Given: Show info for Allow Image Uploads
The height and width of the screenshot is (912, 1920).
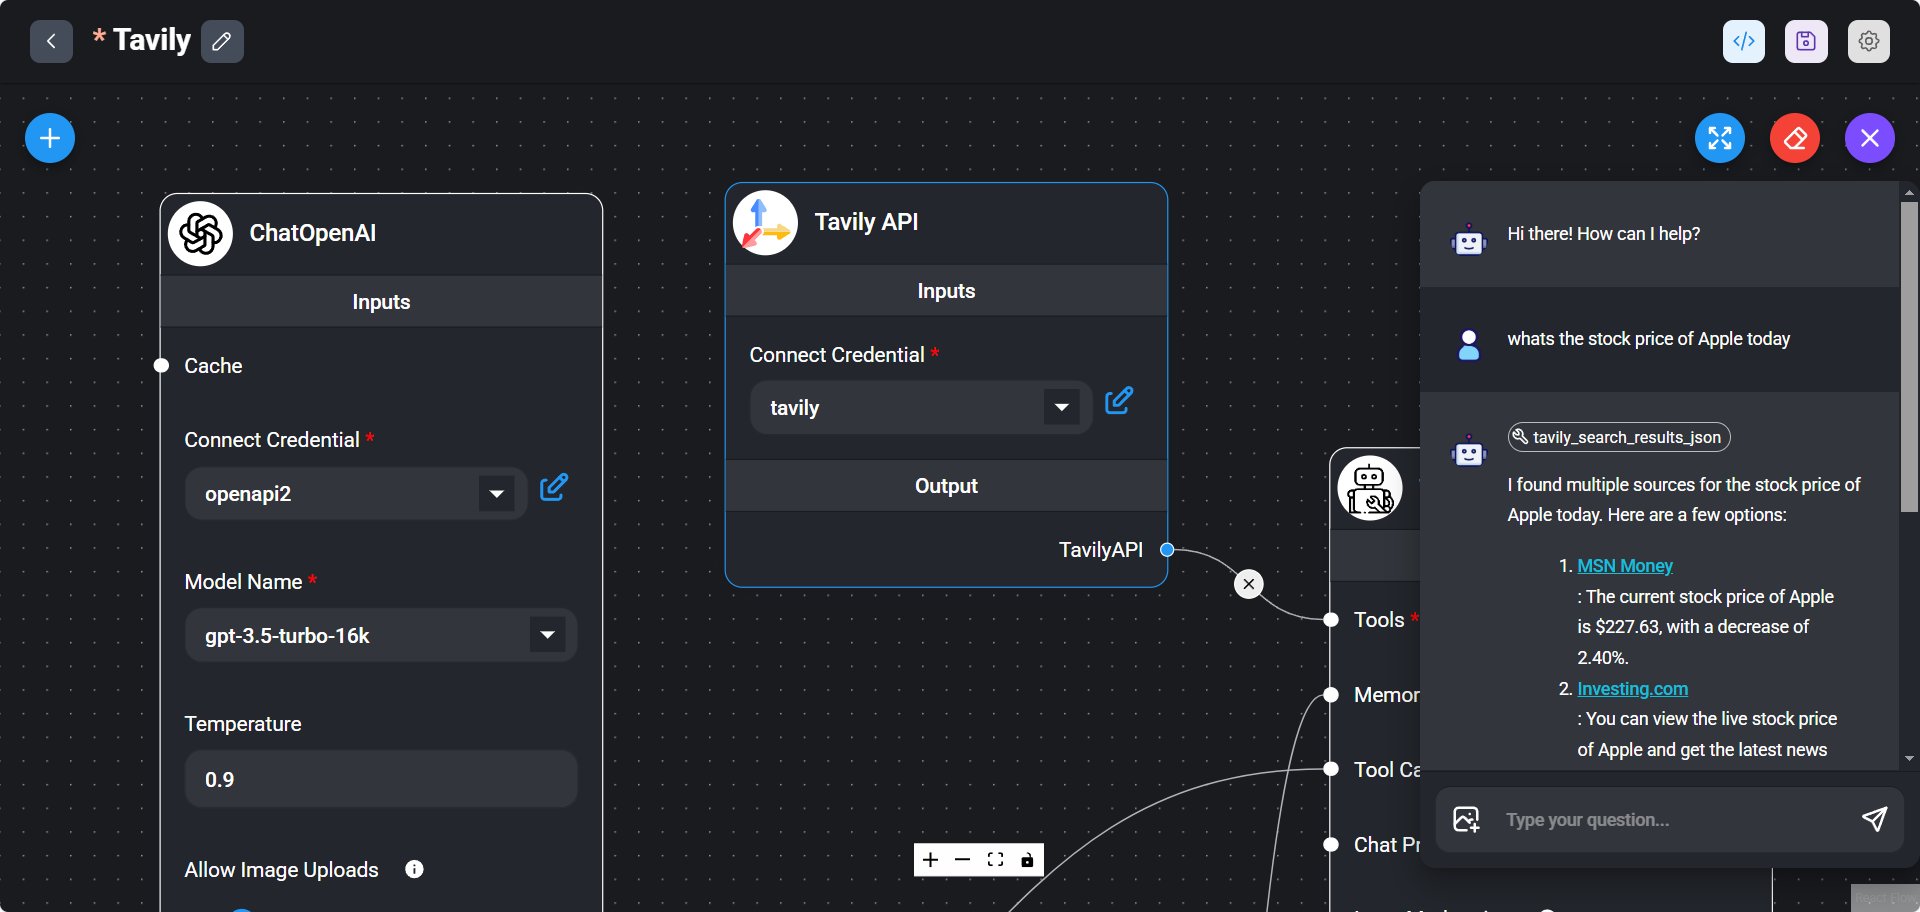Looking at the screenshot, I should 414,869.
